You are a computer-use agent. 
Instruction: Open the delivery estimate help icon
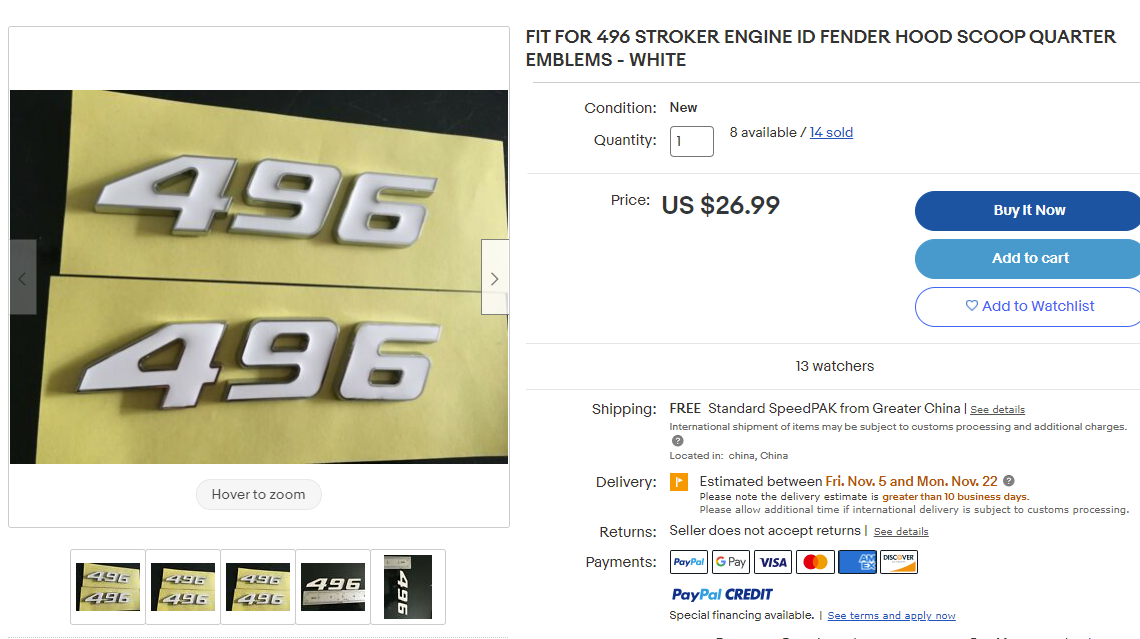pos(1008,481)
